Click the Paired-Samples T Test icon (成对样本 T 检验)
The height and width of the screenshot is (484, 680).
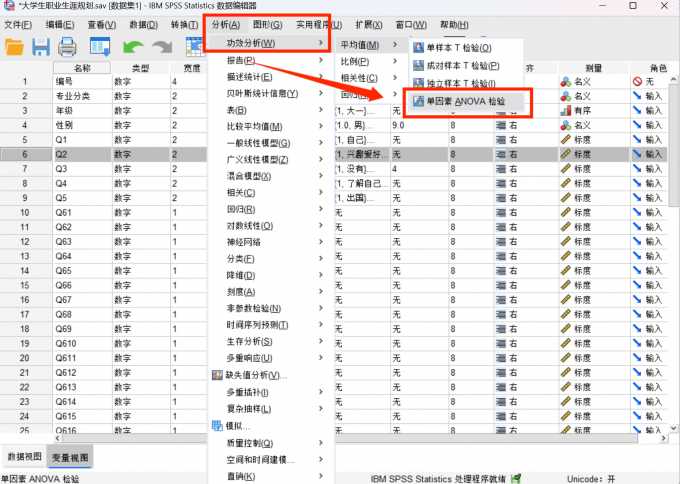[x=418, y=65]
